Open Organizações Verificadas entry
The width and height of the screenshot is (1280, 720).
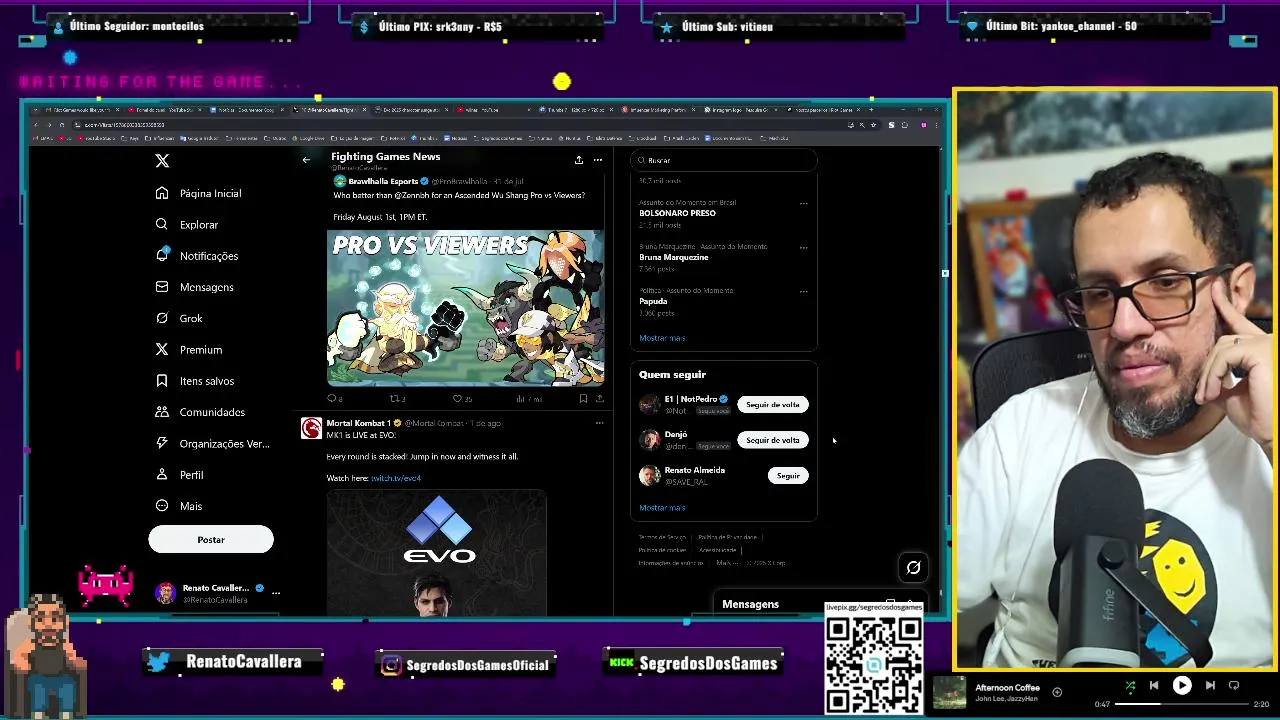[x=213, y=443]
